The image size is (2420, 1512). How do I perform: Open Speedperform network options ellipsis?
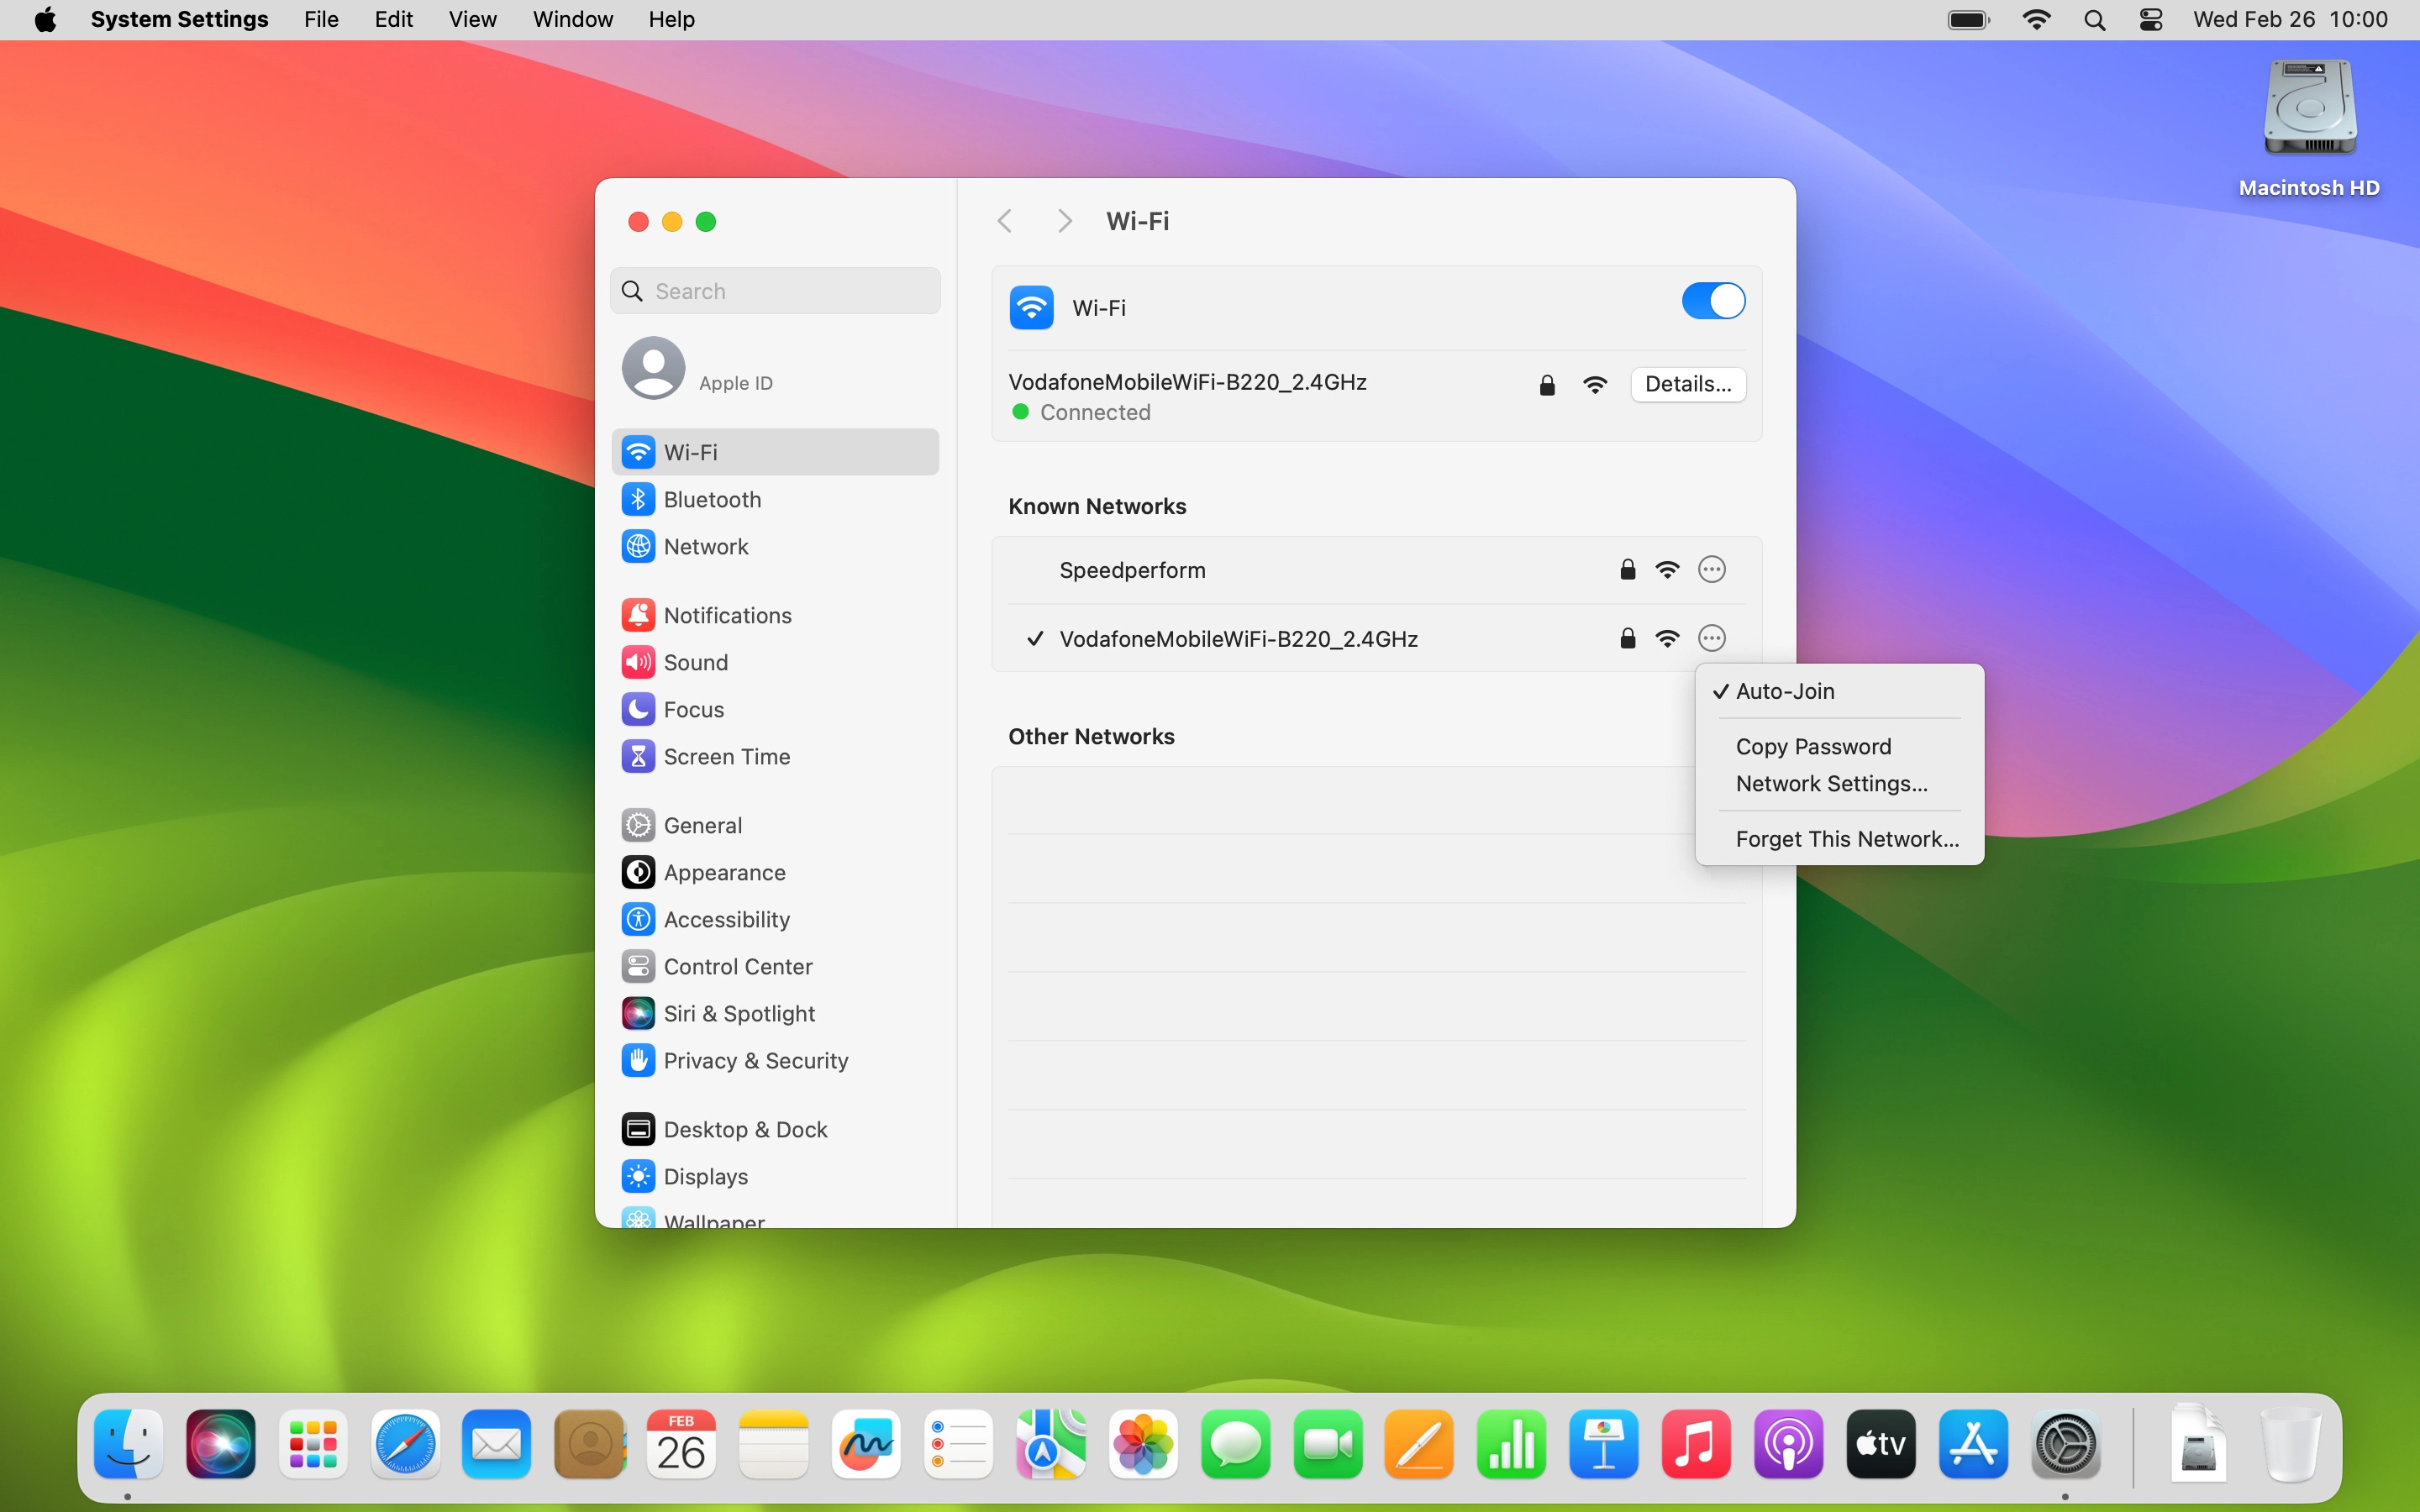pos(1711,570)
